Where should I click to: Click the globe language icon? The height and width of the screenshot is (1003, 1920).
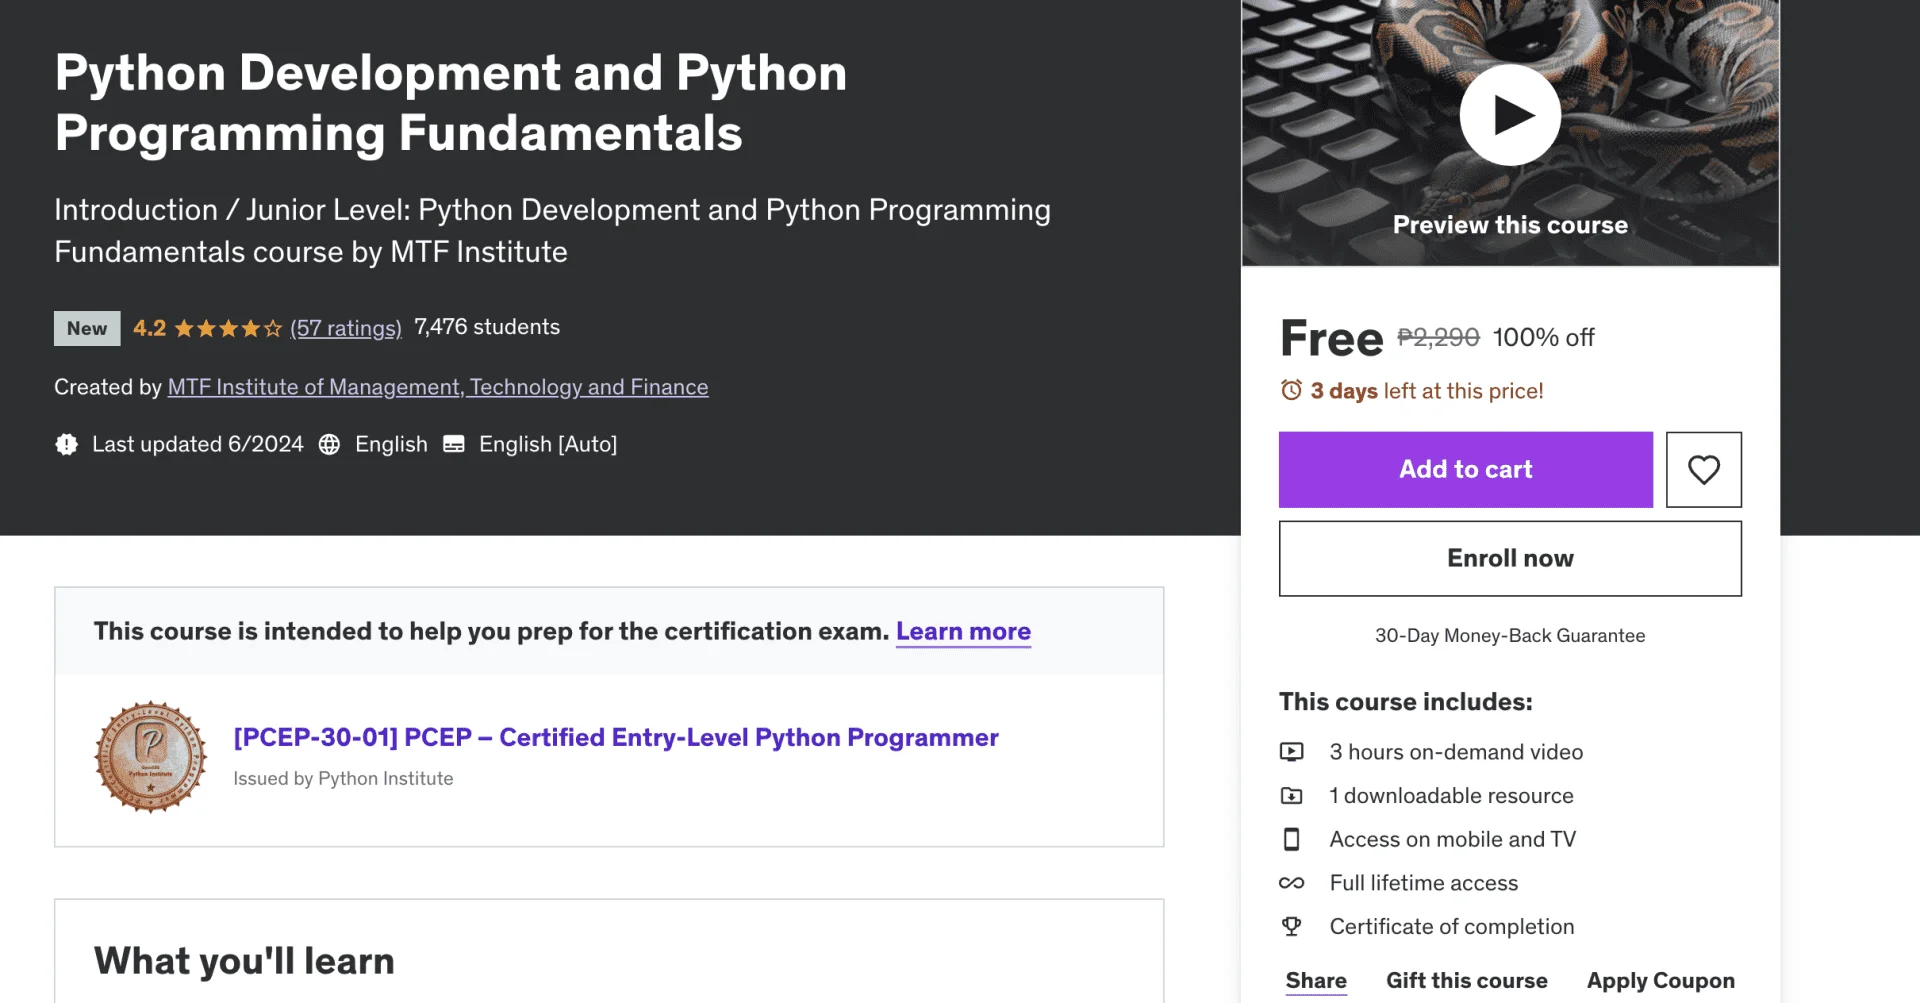point(329,444)
